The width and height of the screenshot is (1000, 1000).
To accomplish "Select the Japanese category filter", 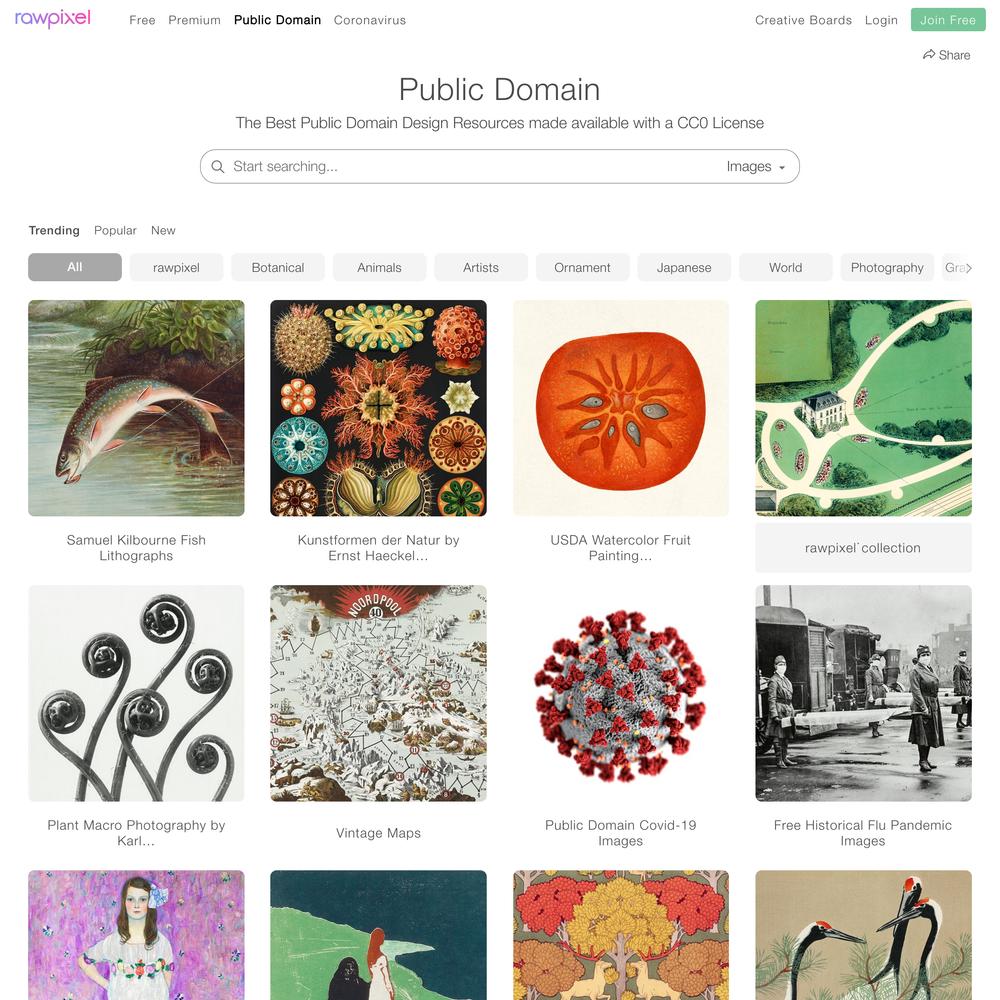I will click(684, 267).
